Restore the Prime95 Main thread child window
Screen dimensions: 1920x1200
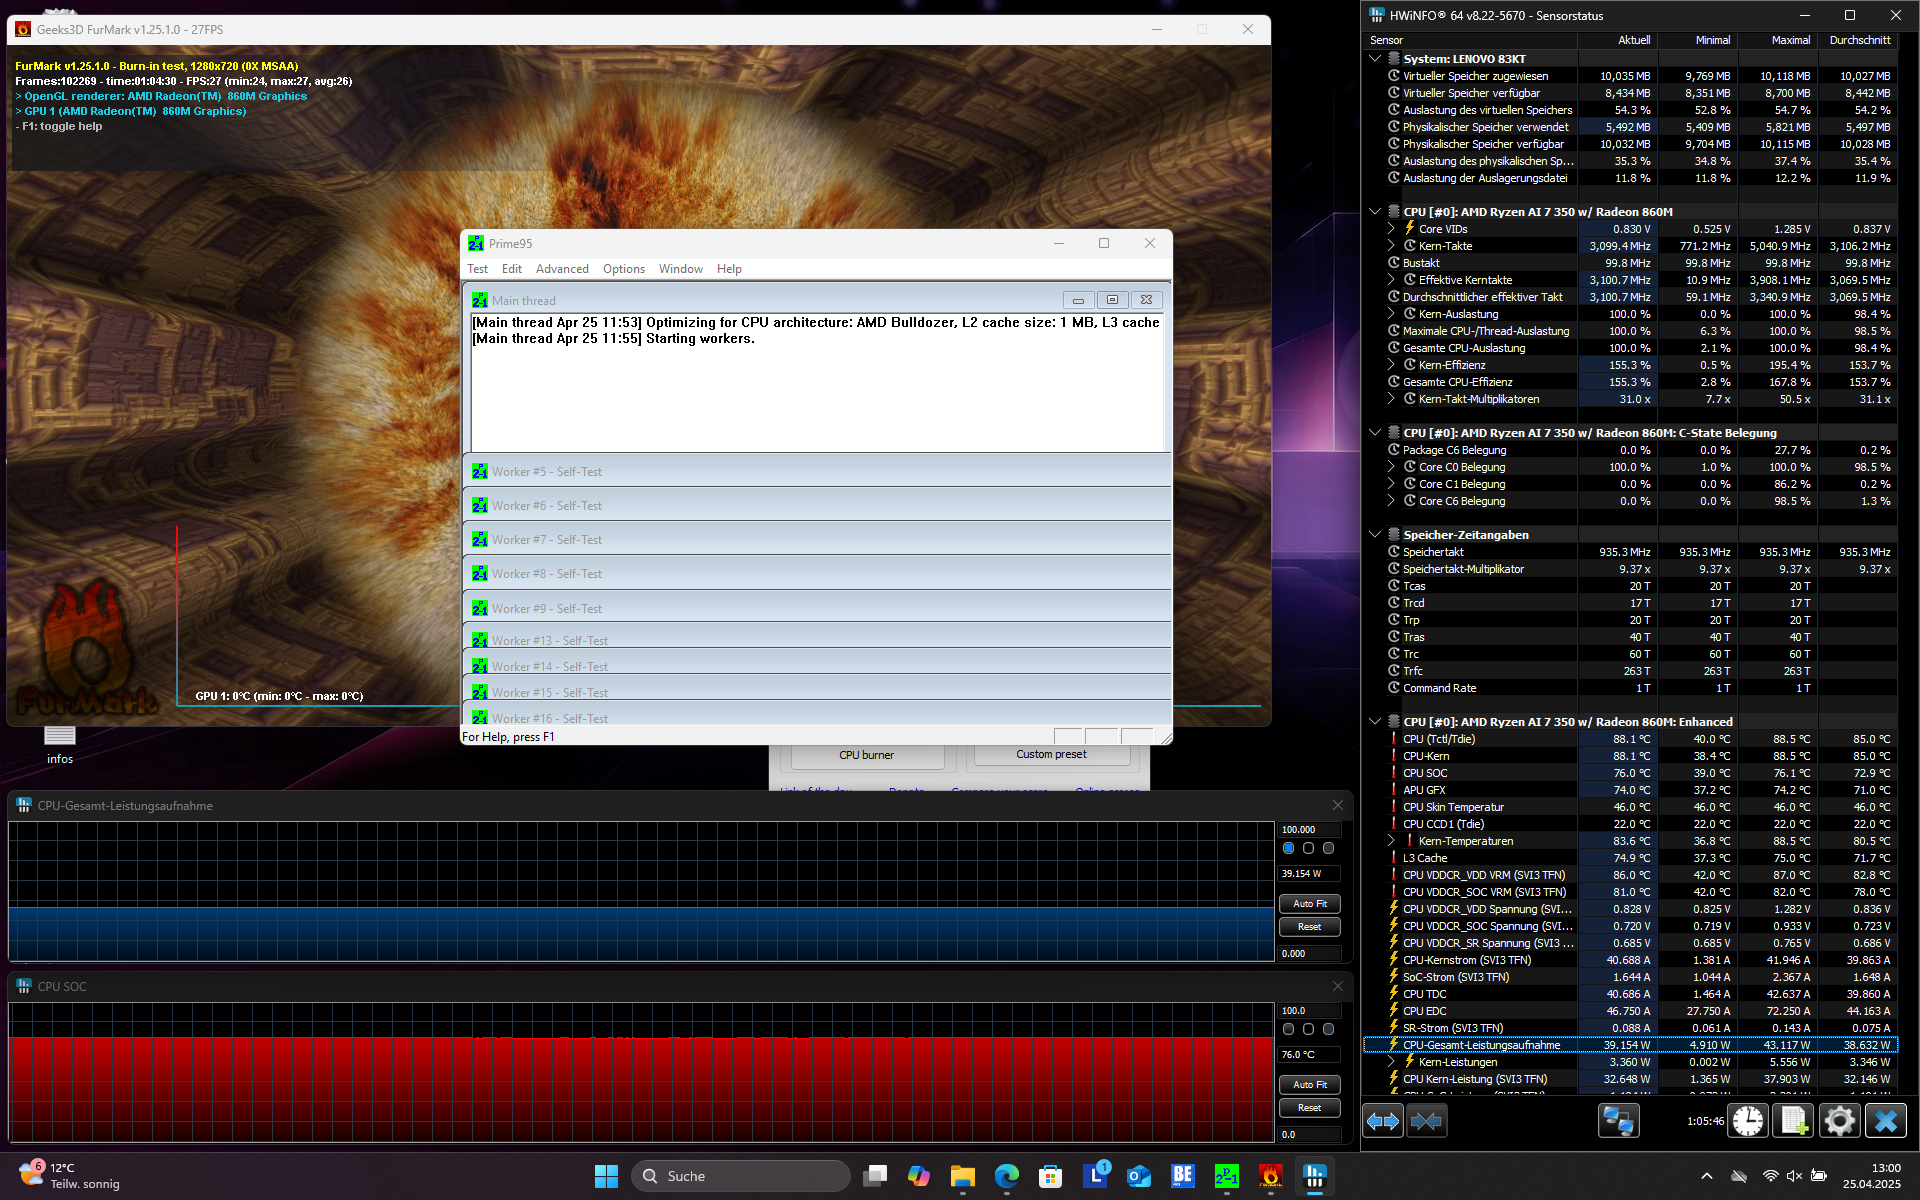pos(1112,300)
